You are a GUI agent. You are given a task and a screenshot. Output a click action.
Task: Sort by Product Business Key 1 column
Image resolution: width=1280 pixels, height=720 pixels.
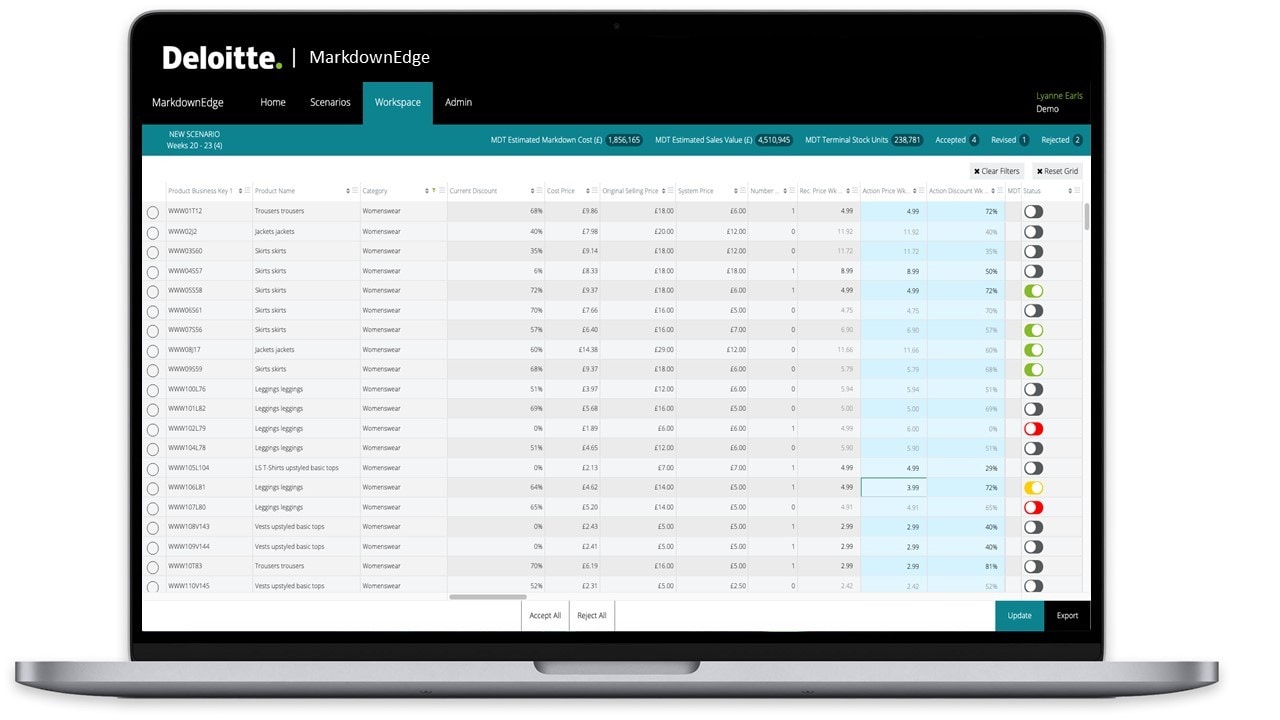click(240, 191)
